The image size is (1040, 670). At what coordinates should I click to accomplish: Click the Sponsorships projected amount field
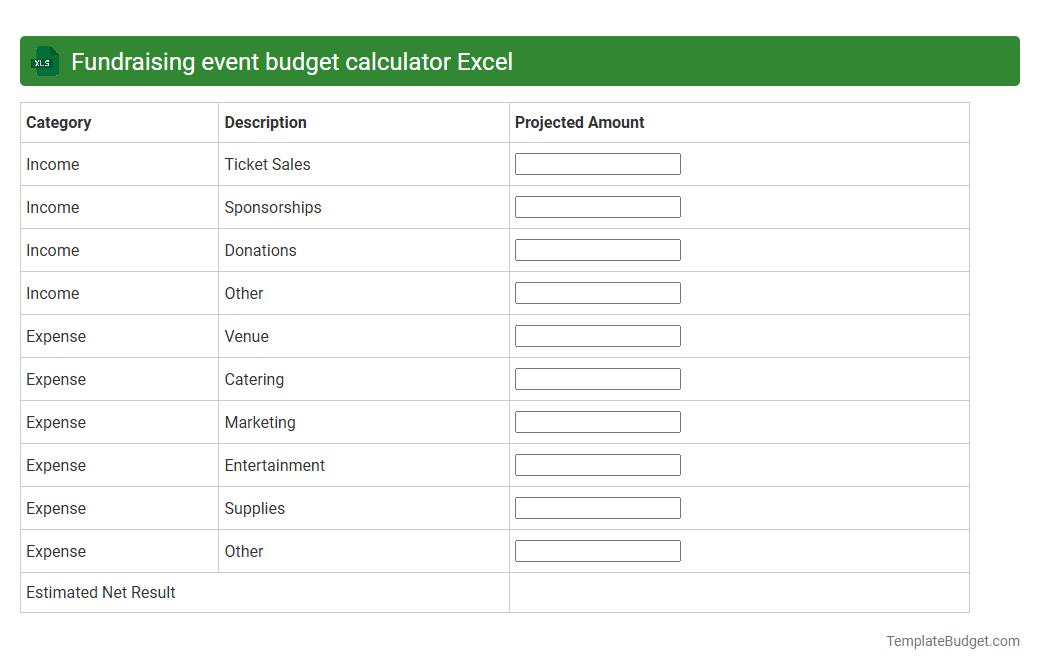pos(597,206)
